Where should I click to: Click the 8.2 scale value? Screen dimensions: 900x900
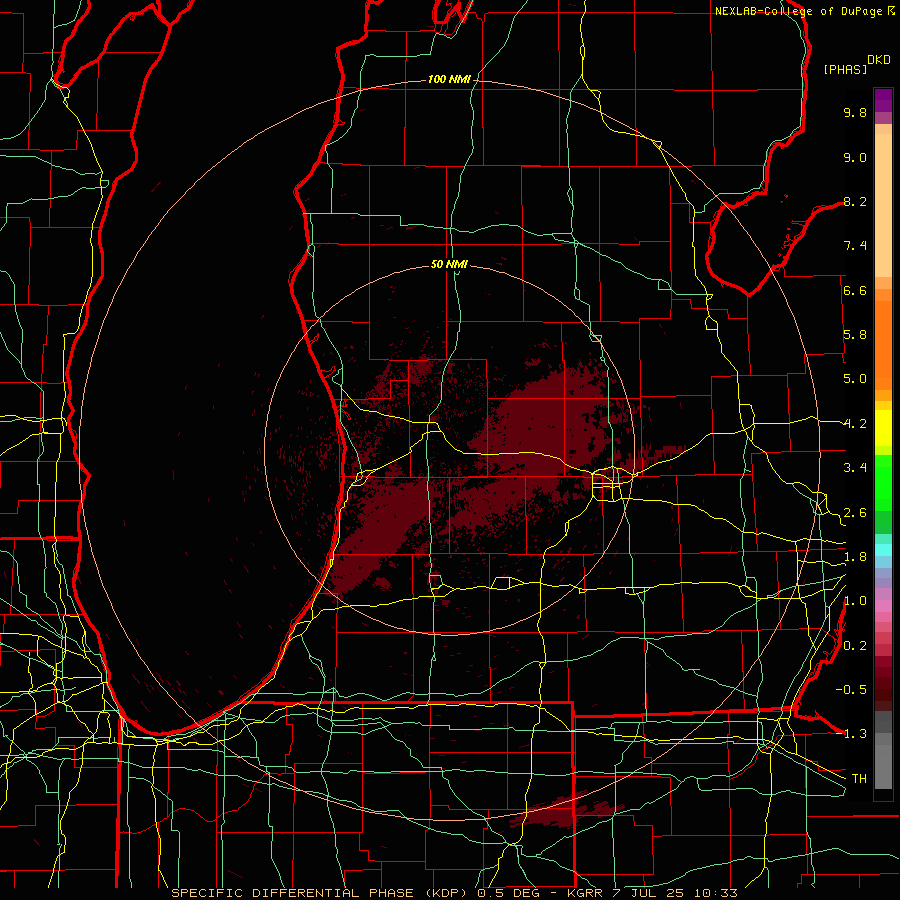pyautogui.click(x=855, y=201)
